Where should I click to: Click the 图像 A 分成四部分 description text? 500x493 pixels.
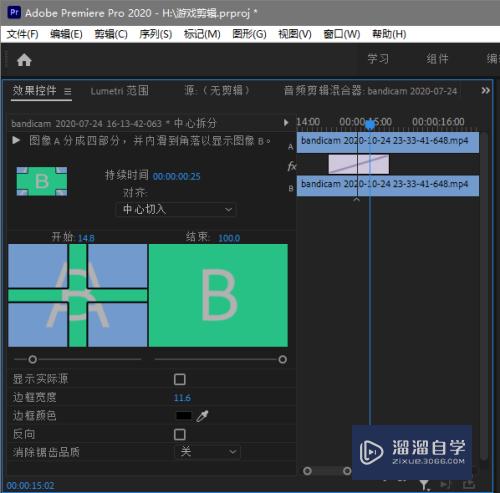[150, 141]
